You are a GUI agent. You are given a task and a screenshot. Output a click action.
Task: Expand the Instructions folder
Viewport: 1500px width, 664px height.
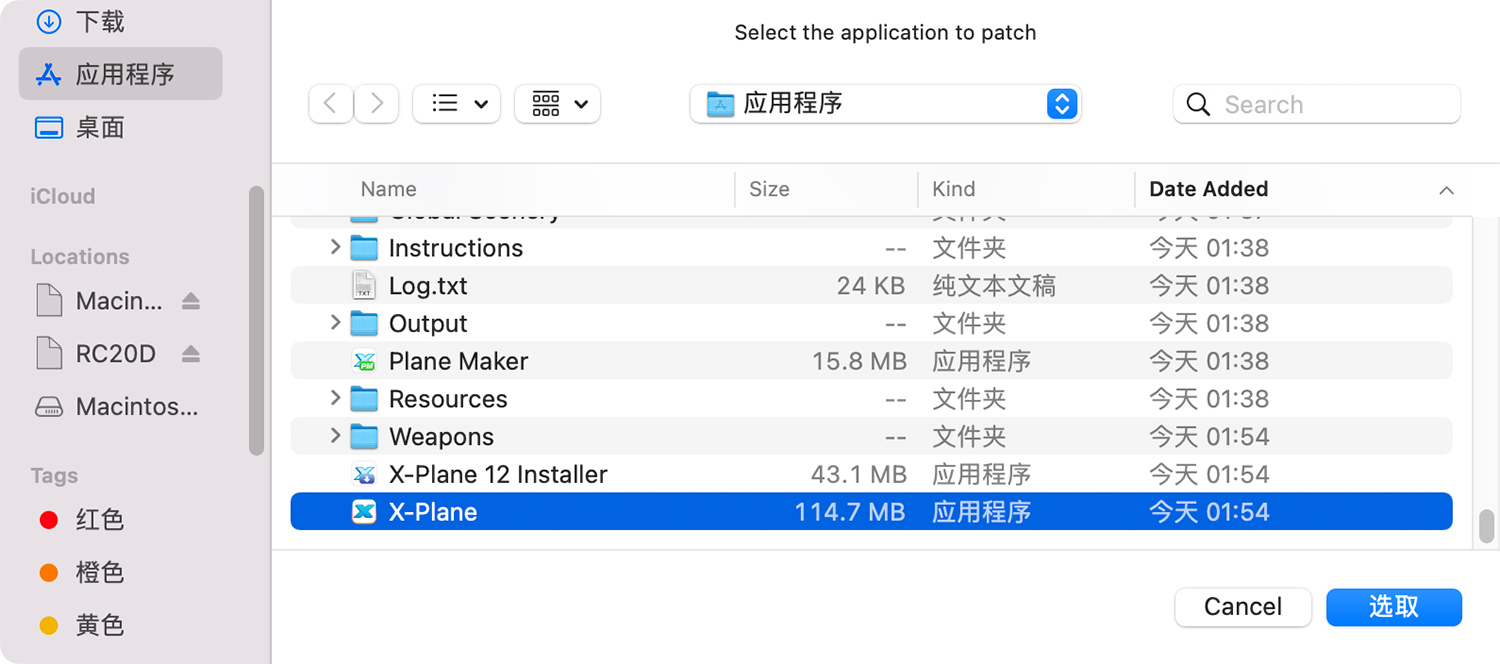[x=335, y=247]
